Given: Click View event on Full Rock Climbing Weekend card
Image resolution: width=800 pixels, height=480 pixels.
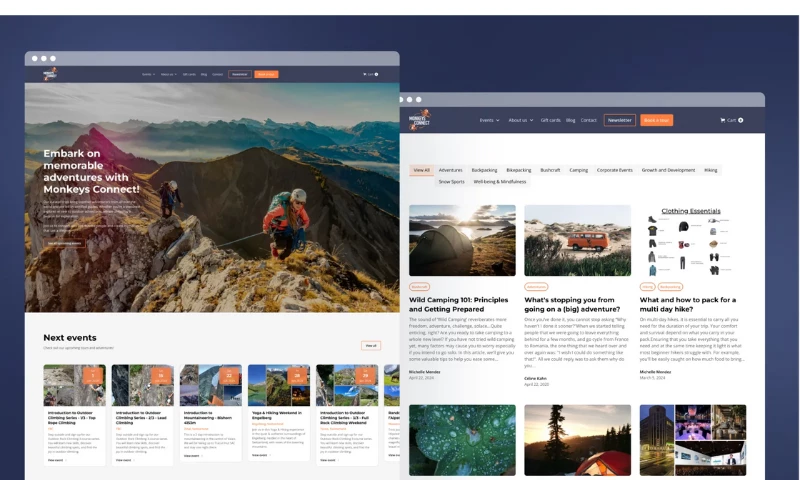Looking at the screenshot, I should pyautogui.click(x=329, y=460).
